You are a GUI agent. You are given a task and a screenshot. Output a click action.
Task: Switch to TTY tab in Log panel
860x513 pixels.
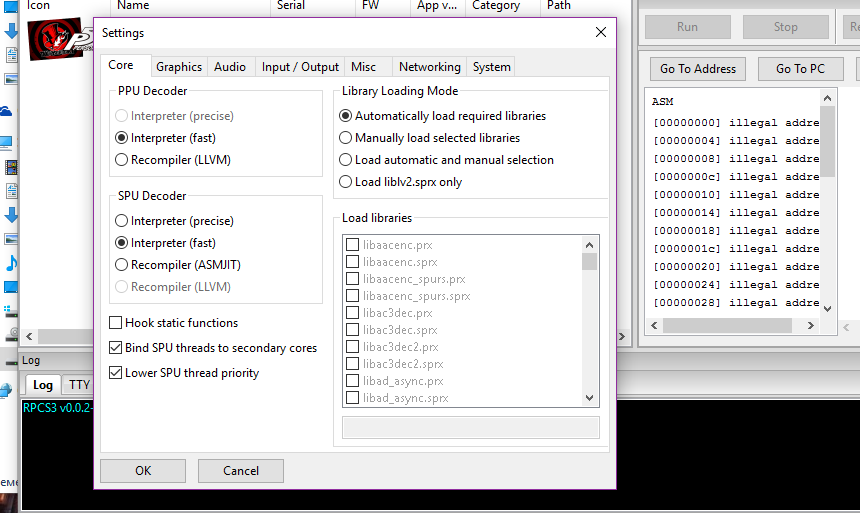coord(78,385)
